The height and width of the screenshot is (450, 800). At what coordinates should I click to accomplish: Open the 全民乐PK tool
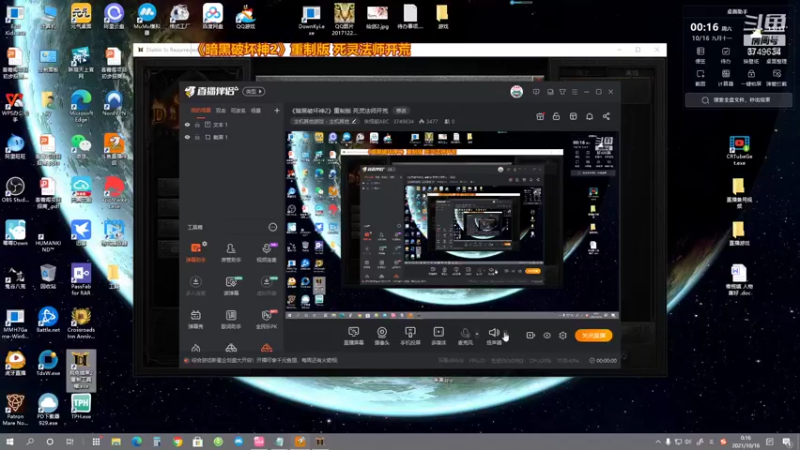266,319
